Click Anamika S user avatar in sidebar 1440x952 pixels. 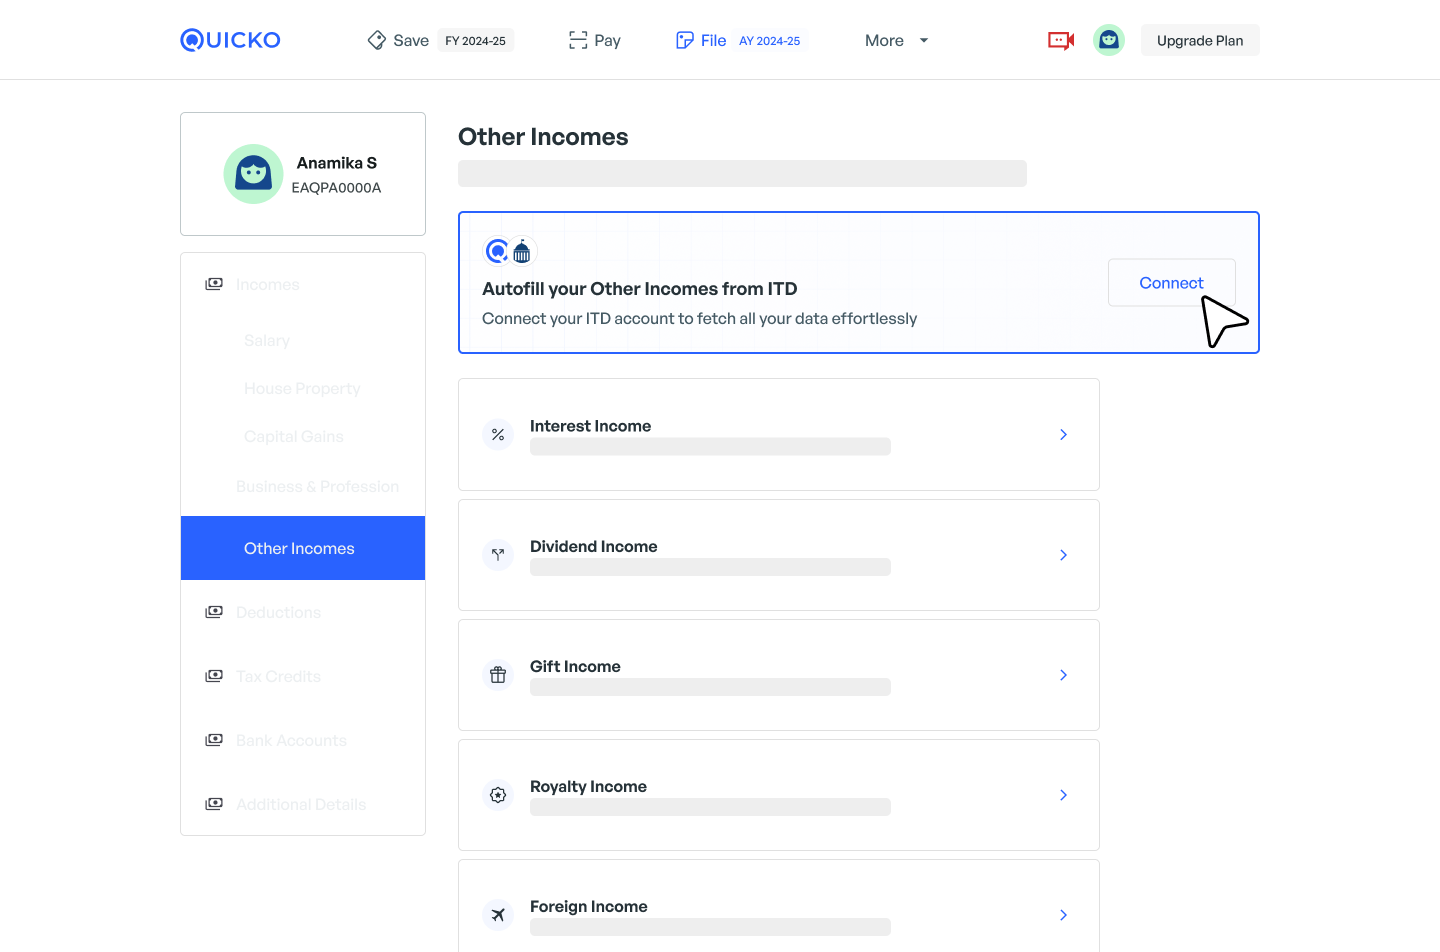(x=253, y=174)
